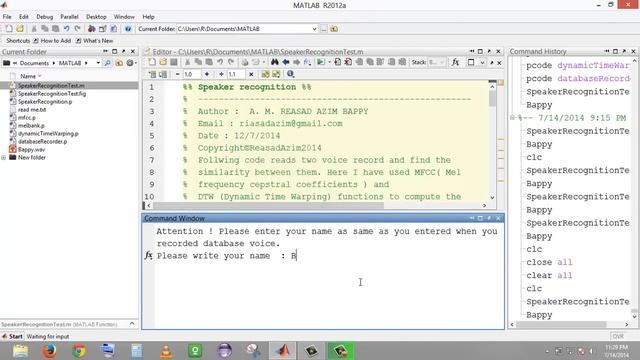Click the Editor toolbar Open file icon
The image size is (640, 360).
coord(163,62)
